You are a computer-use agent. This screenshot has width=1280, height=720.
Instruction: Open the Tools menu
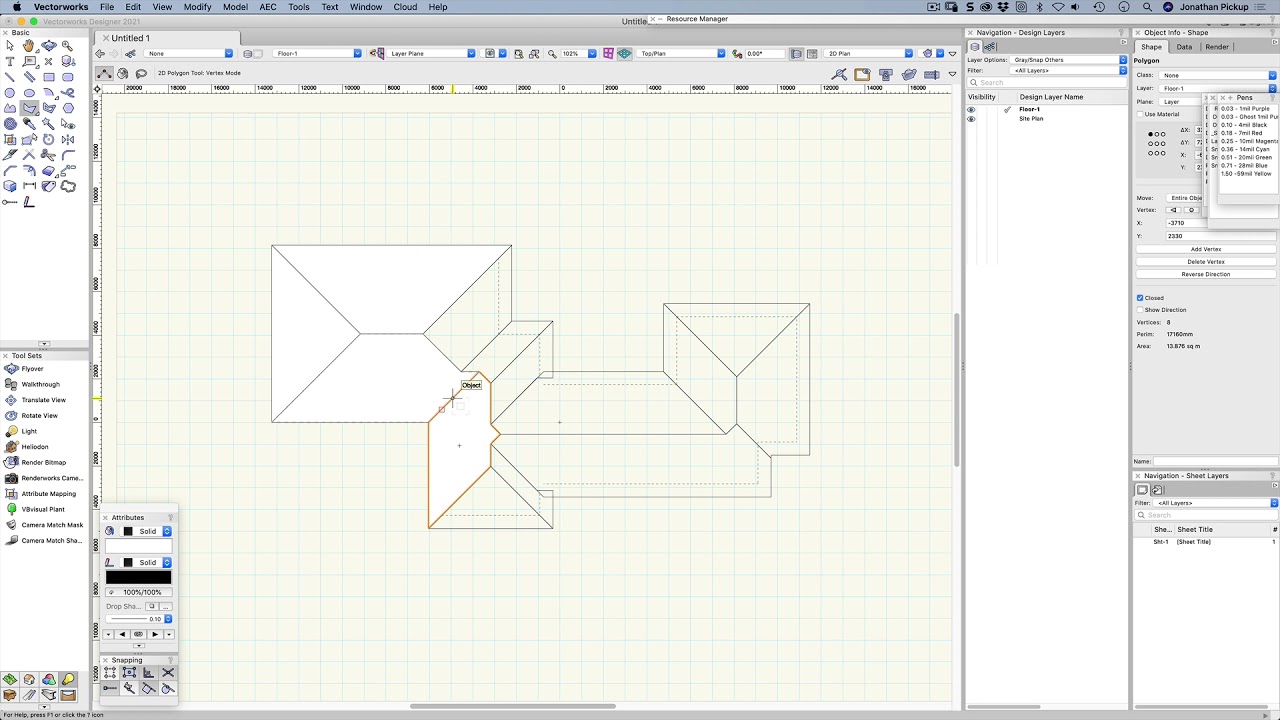click(x=299, y=7)
